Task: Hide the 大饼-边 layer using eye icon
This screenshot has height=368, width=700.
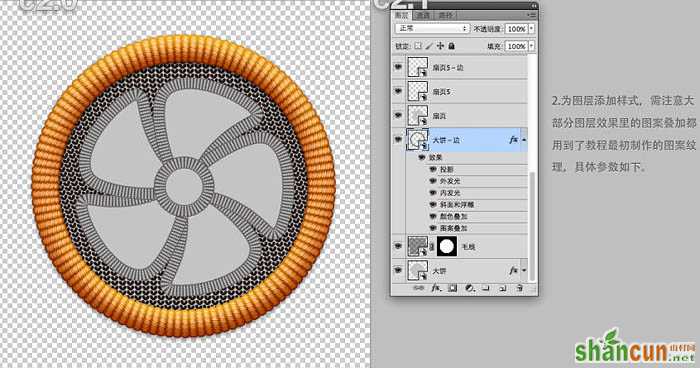Action: tap(398, 140)
